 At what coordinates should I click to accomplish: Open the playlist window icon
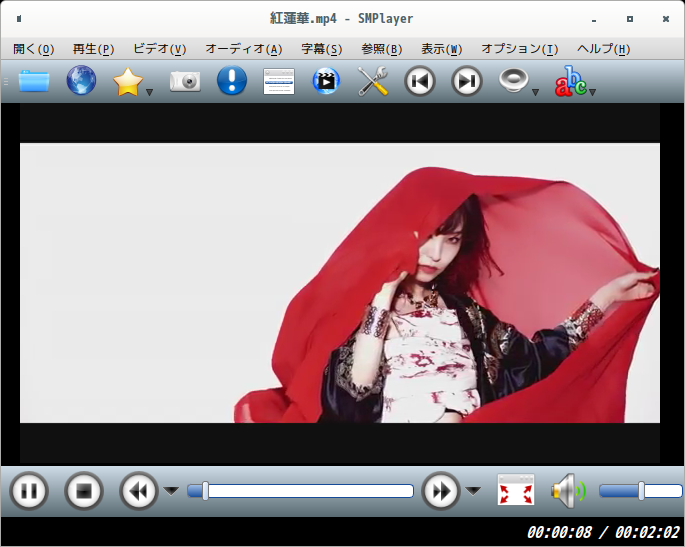(x=279, y=81)
